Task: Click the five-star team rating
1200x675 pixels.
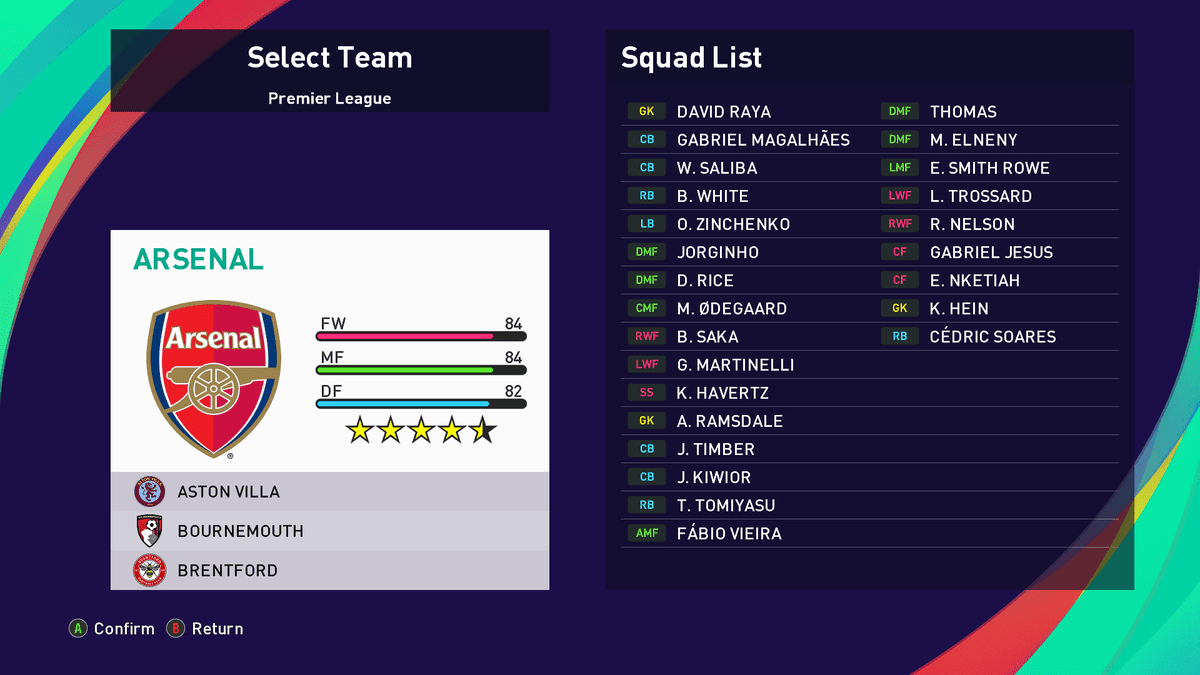Action: (421, 431)
